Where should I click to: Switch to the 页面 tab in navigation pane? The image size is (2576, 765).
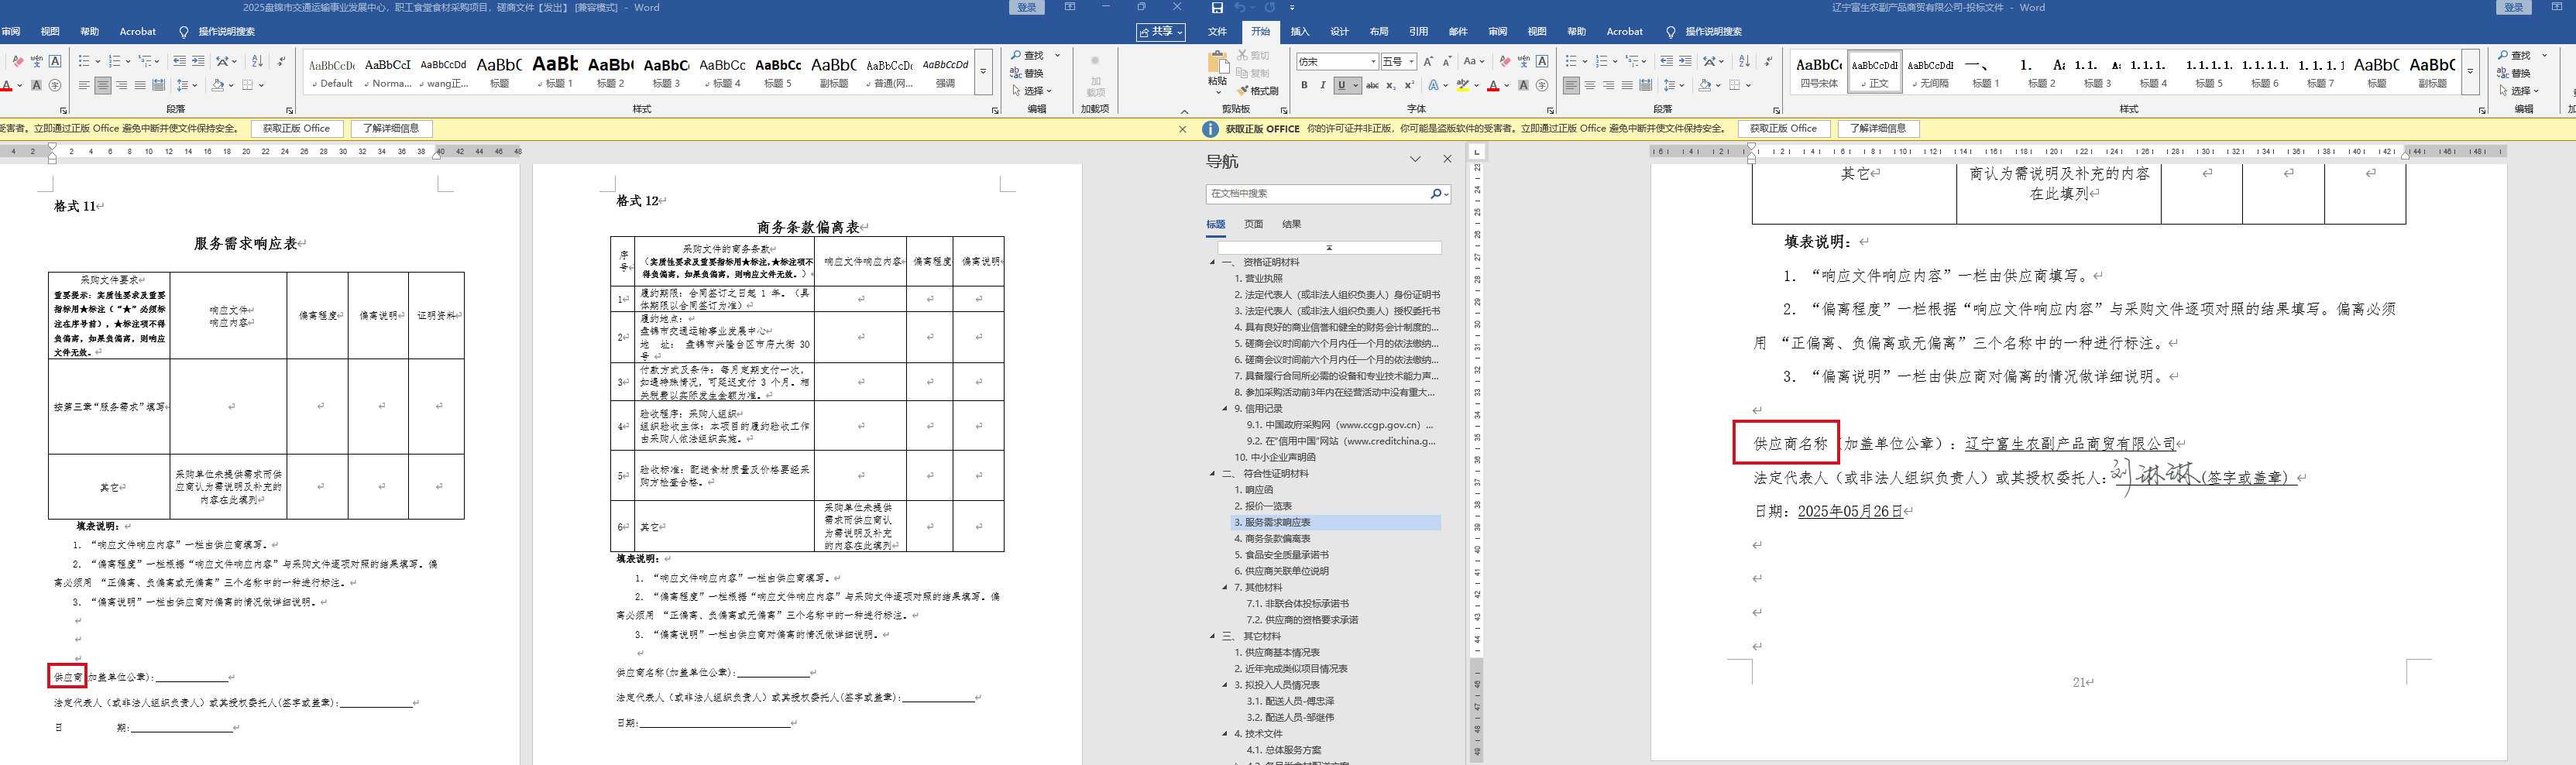(1253, 225)
